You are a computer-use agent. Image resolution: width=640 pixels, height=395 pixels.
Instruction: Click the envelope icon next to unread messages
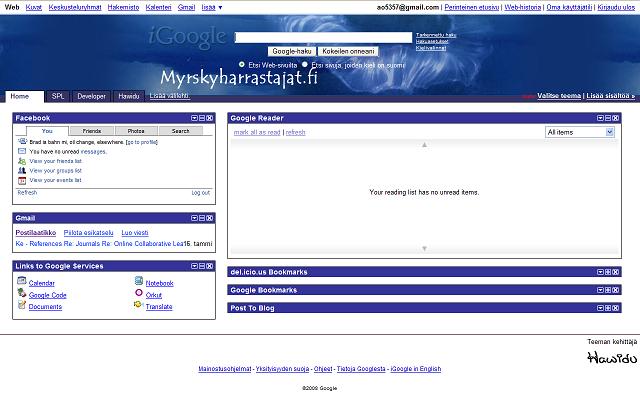[x=22, y=151]
